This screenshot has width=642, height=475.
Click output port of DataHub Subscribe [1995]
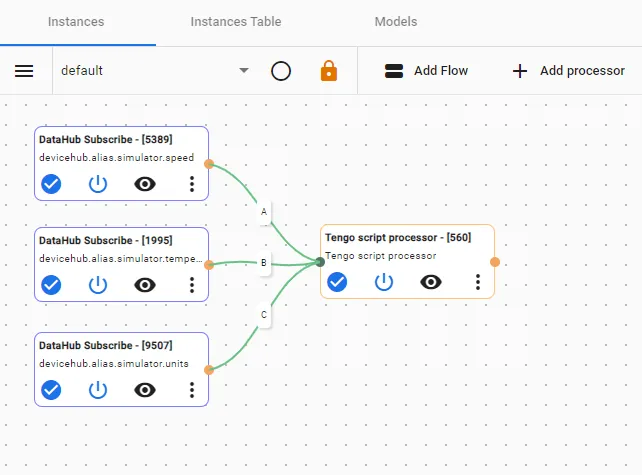tap(209, 265)
